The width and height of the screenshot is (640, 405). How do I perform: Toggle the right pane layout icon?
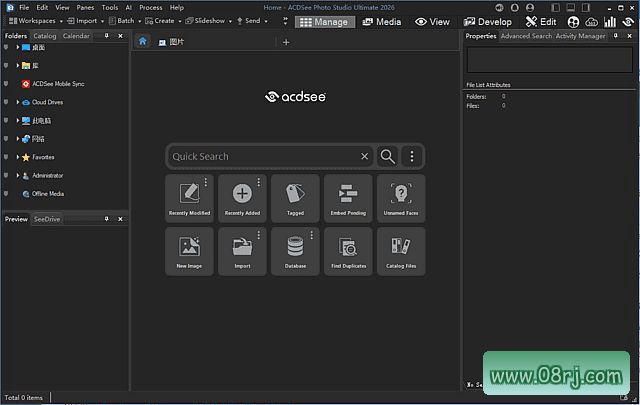(586, 7)
